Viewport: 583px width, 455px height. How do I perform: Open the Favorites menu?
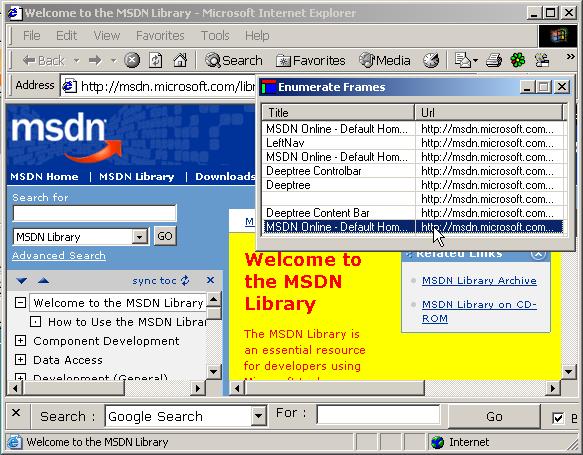[160, 36]
